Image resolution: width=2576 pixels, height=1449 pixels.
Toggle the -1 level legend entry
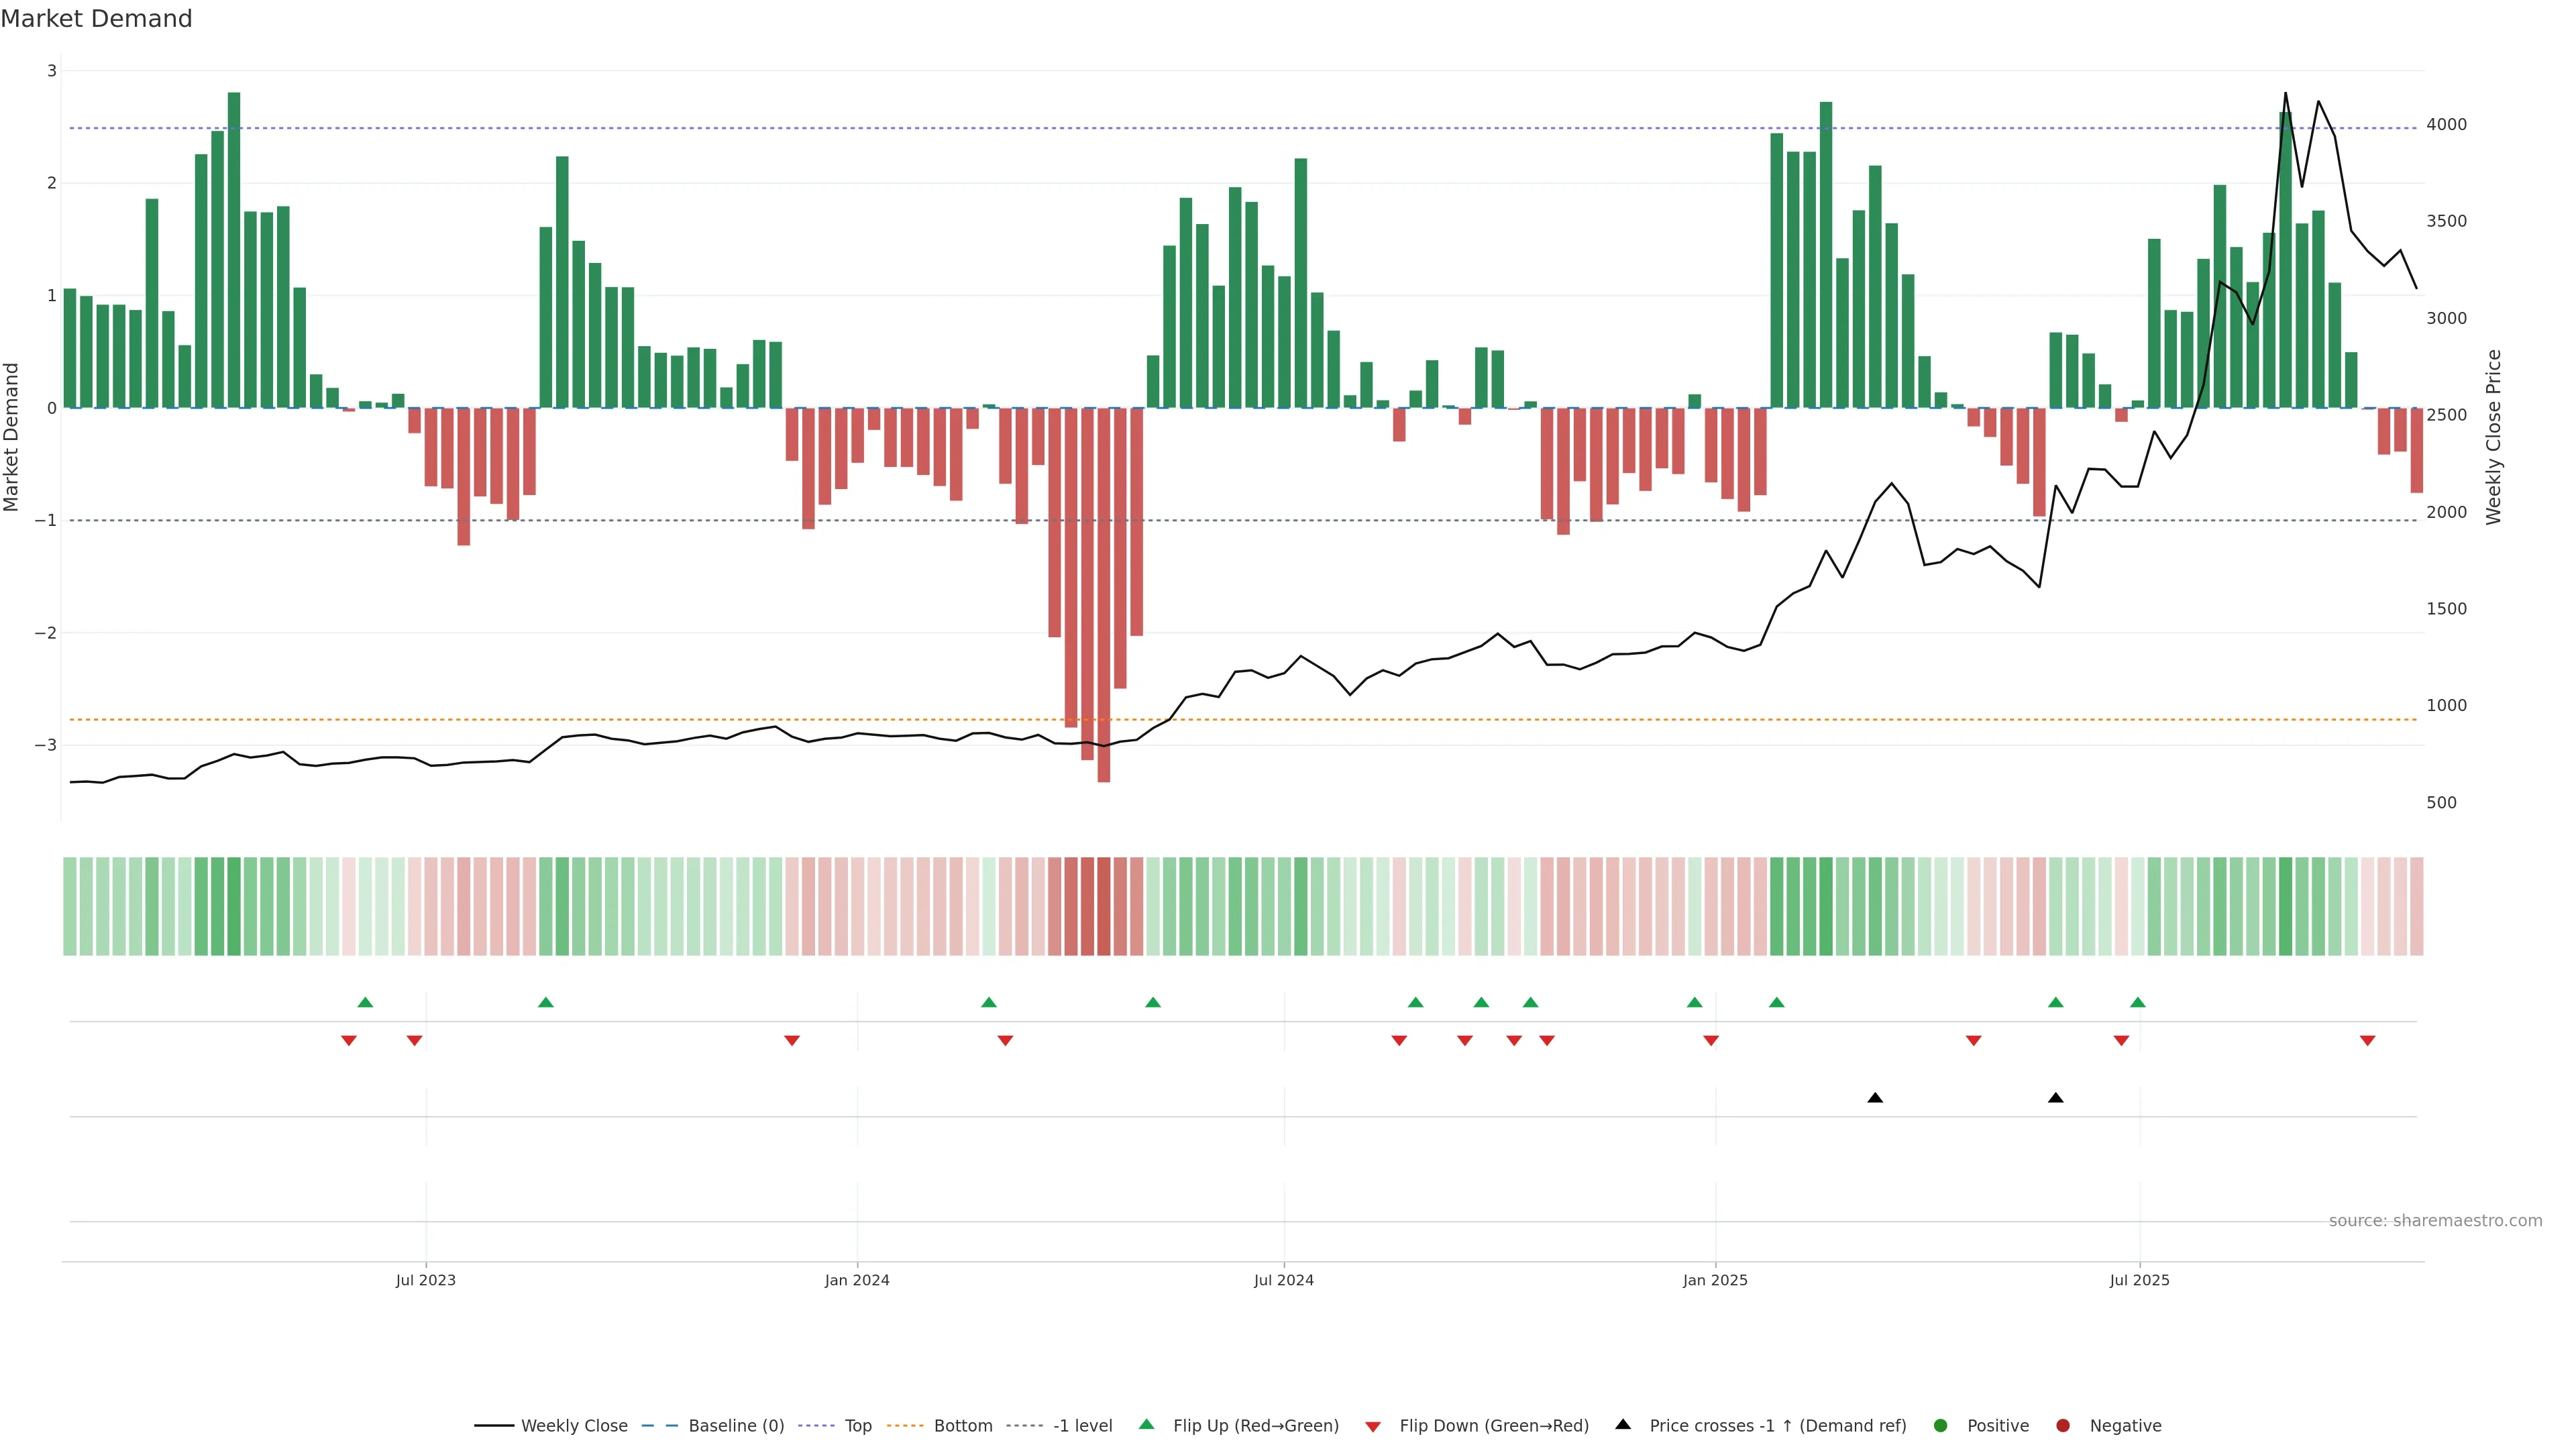click(x=1082, y=1426)
